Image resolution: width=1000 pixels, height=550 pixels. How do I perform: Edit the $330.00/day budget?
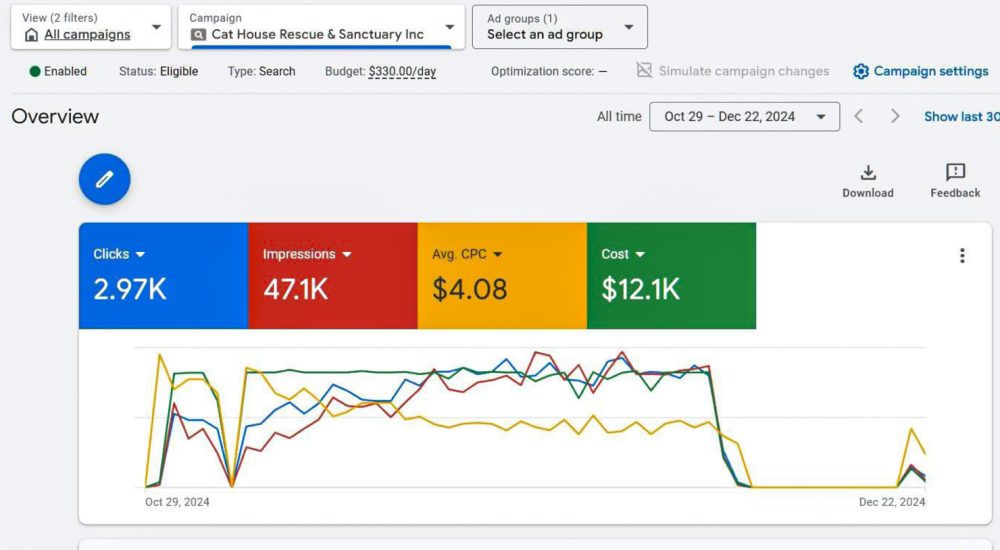pyautogui.click(x=402, y=71)
